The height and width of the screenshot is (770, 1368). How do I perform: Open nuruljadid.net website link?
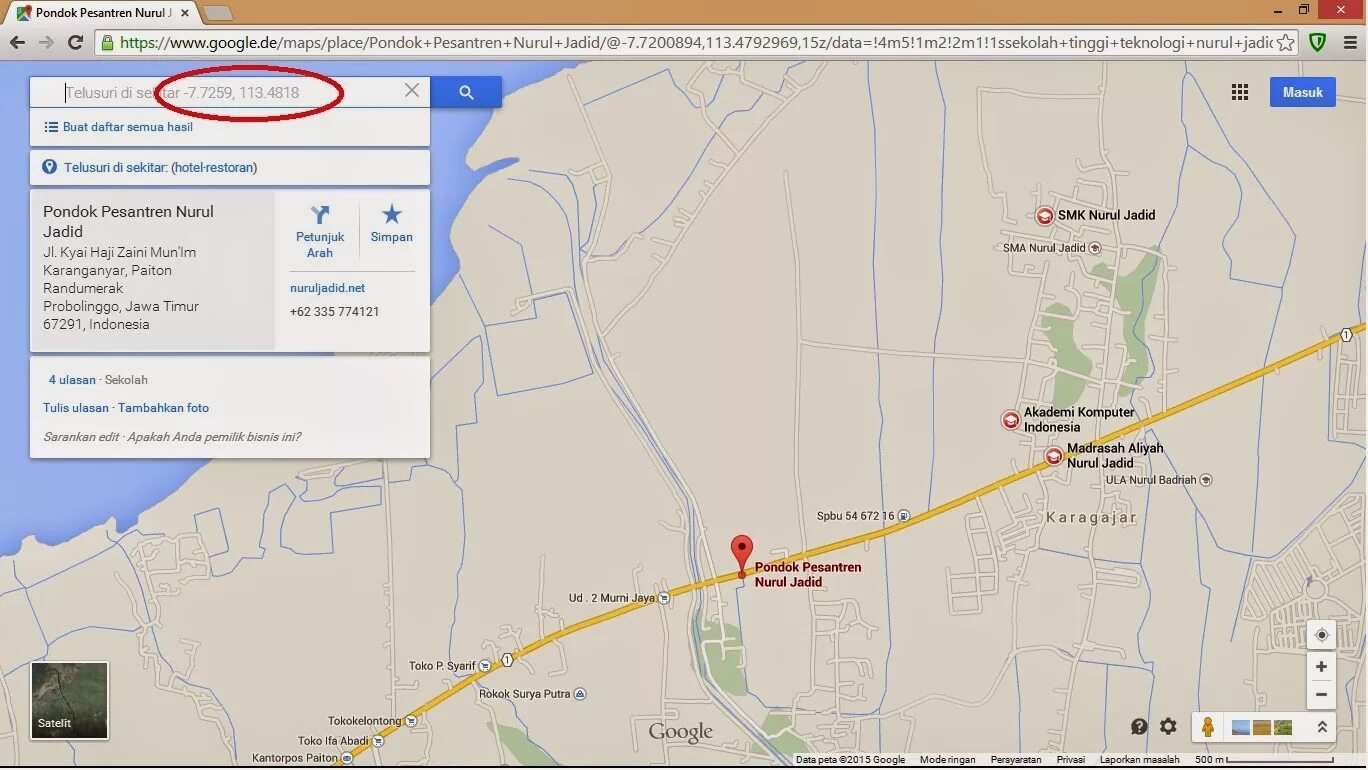pos(327,288)
